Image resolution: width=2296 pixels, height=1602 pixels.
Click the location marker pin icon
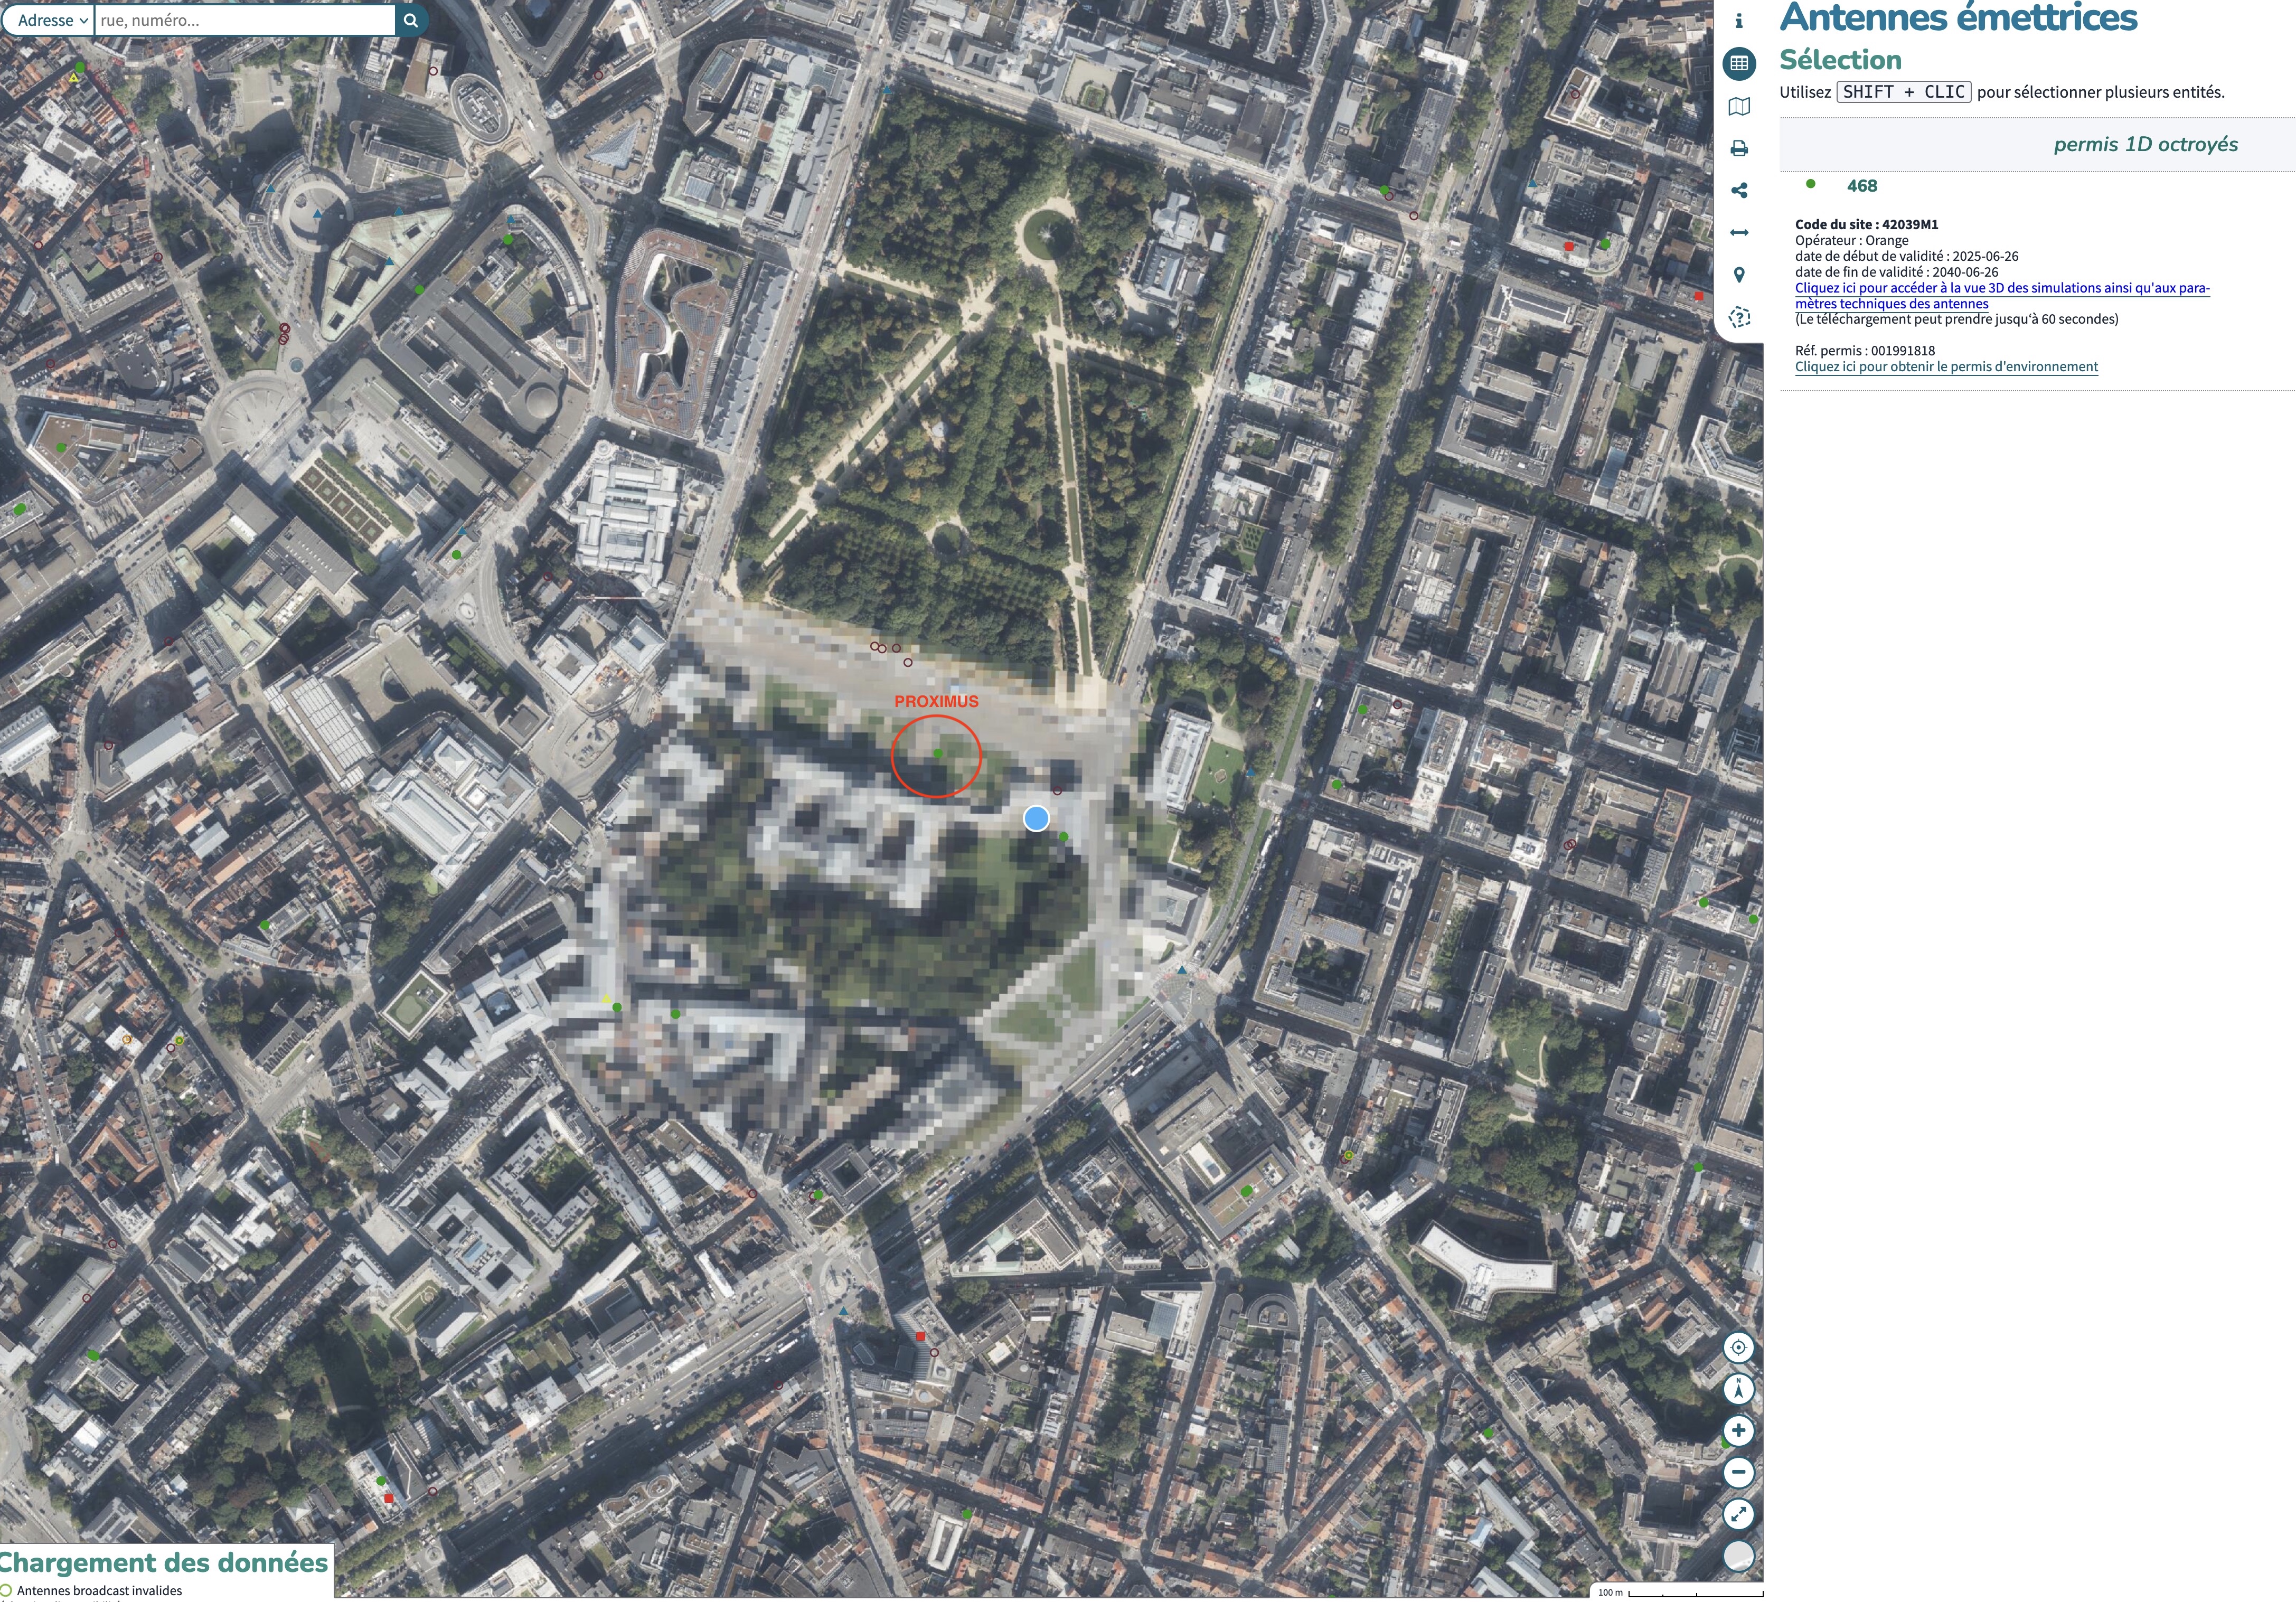click(x=1739, y=275)
